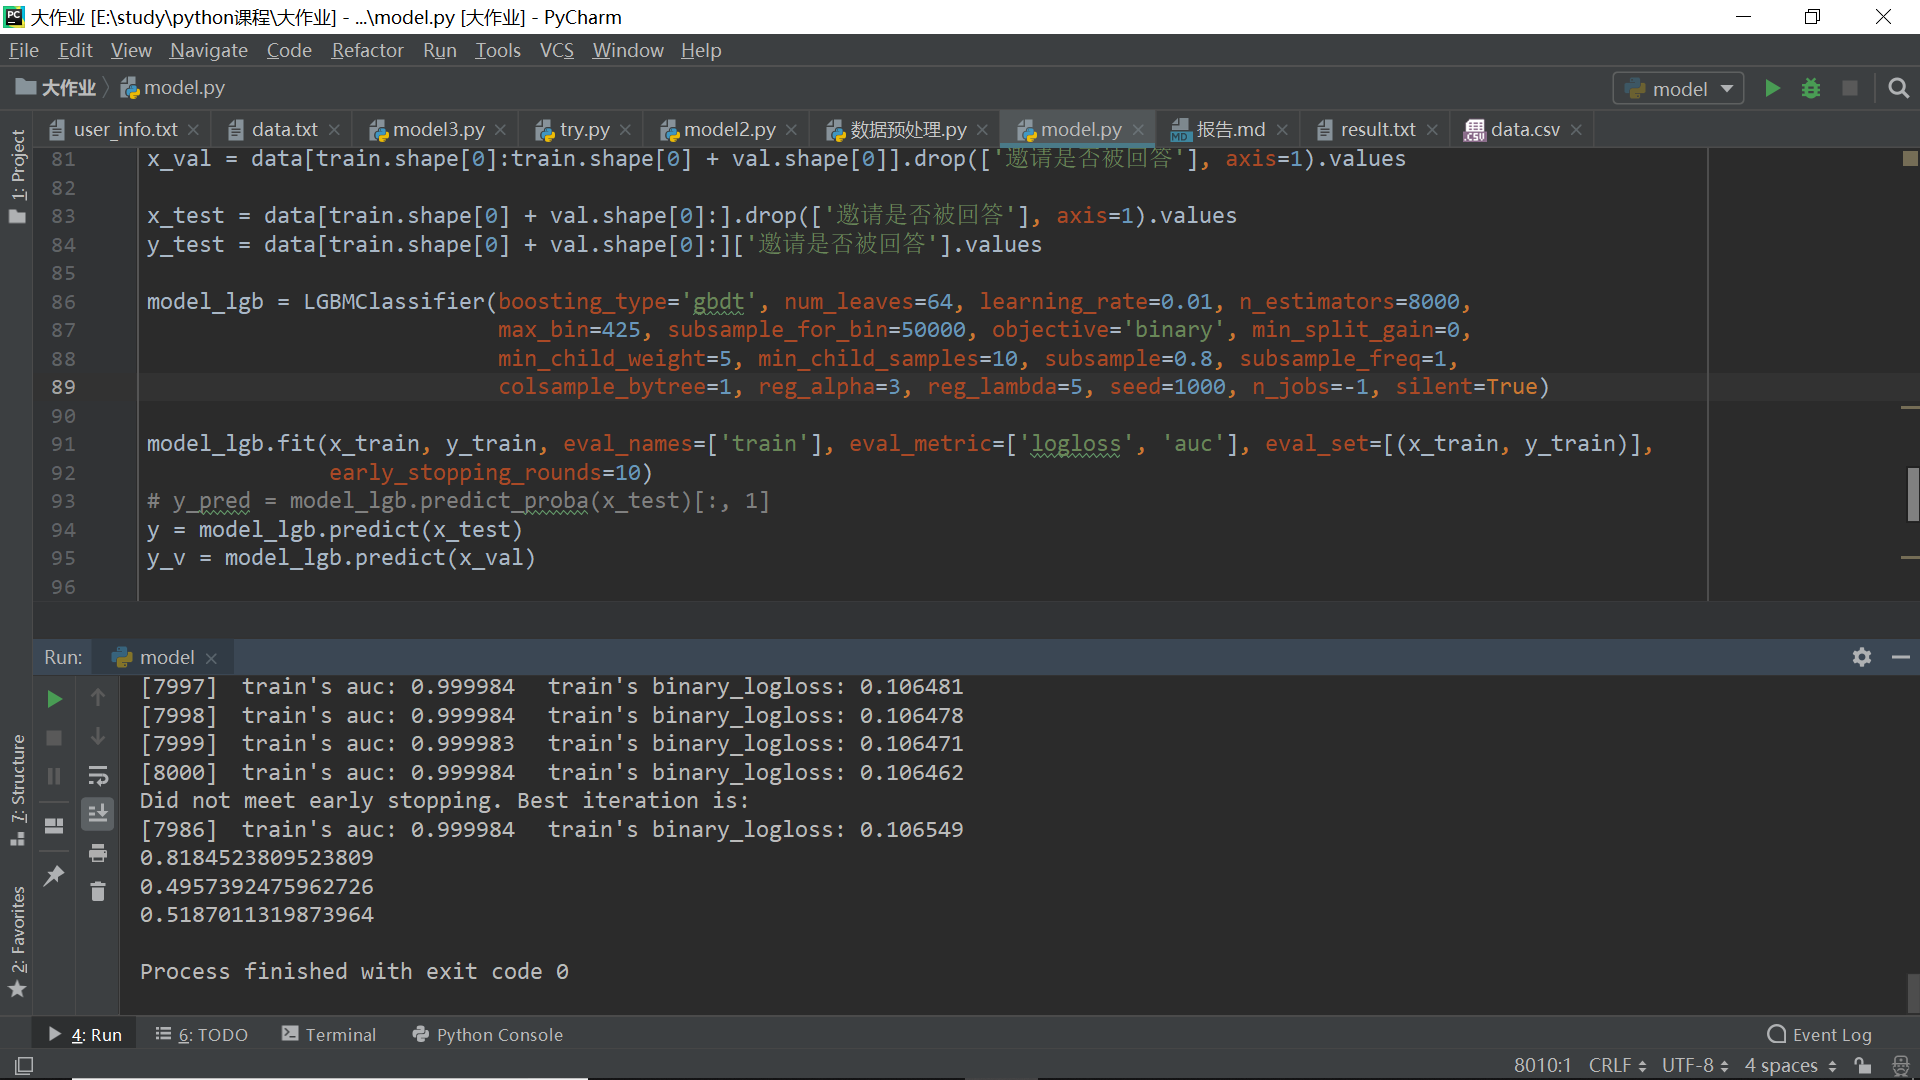Open the Refactor menu
This screenshot has width=1920, height=1080.
(366, 50)
